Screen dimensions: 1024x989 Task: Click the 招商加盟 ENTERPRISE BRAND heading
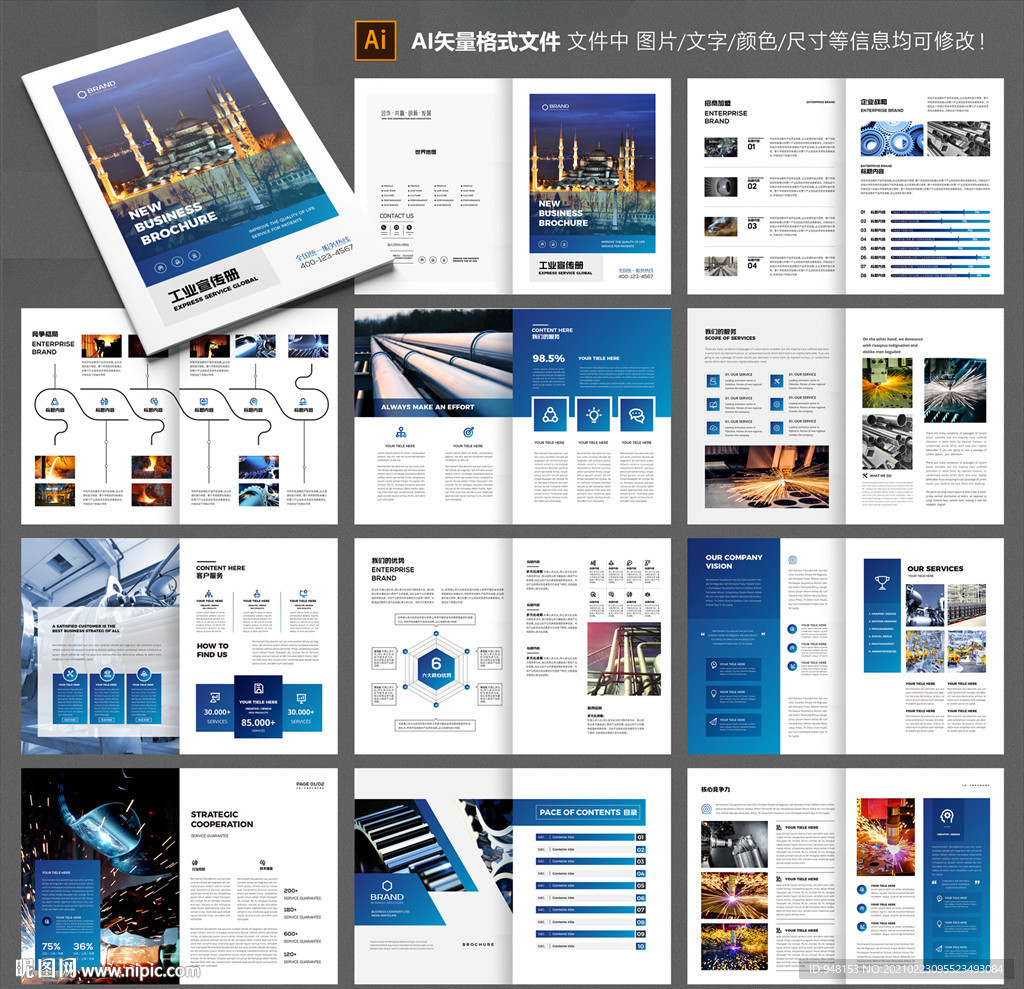coord(726,112)
